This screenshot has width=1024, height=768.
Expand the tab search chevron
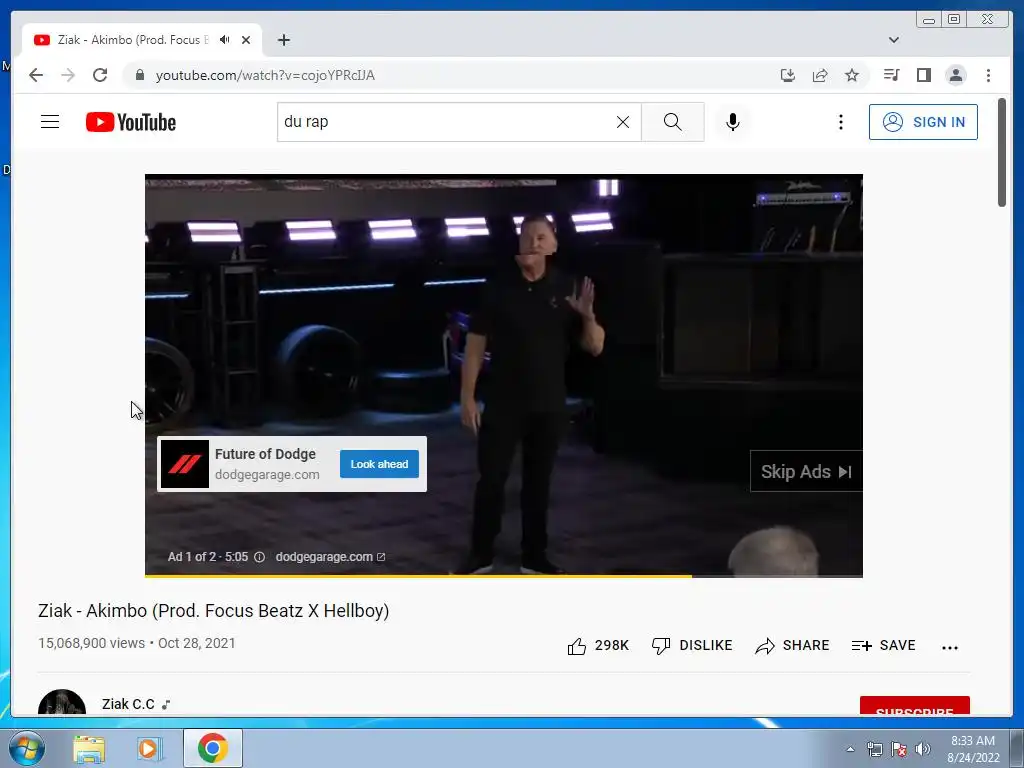[x=893, y=40]
